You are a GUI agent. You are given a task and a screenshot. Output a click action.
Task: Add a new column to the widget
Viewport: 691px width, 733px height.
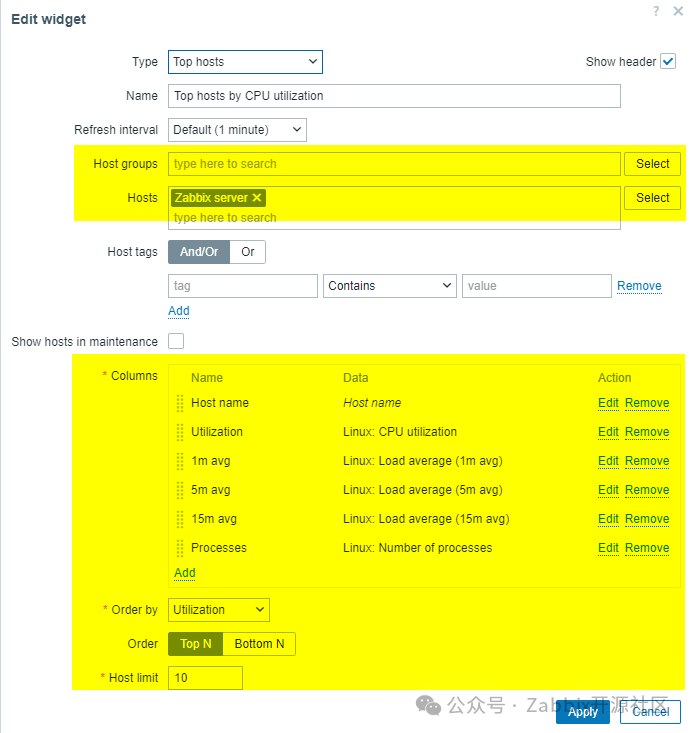point(185,573)
